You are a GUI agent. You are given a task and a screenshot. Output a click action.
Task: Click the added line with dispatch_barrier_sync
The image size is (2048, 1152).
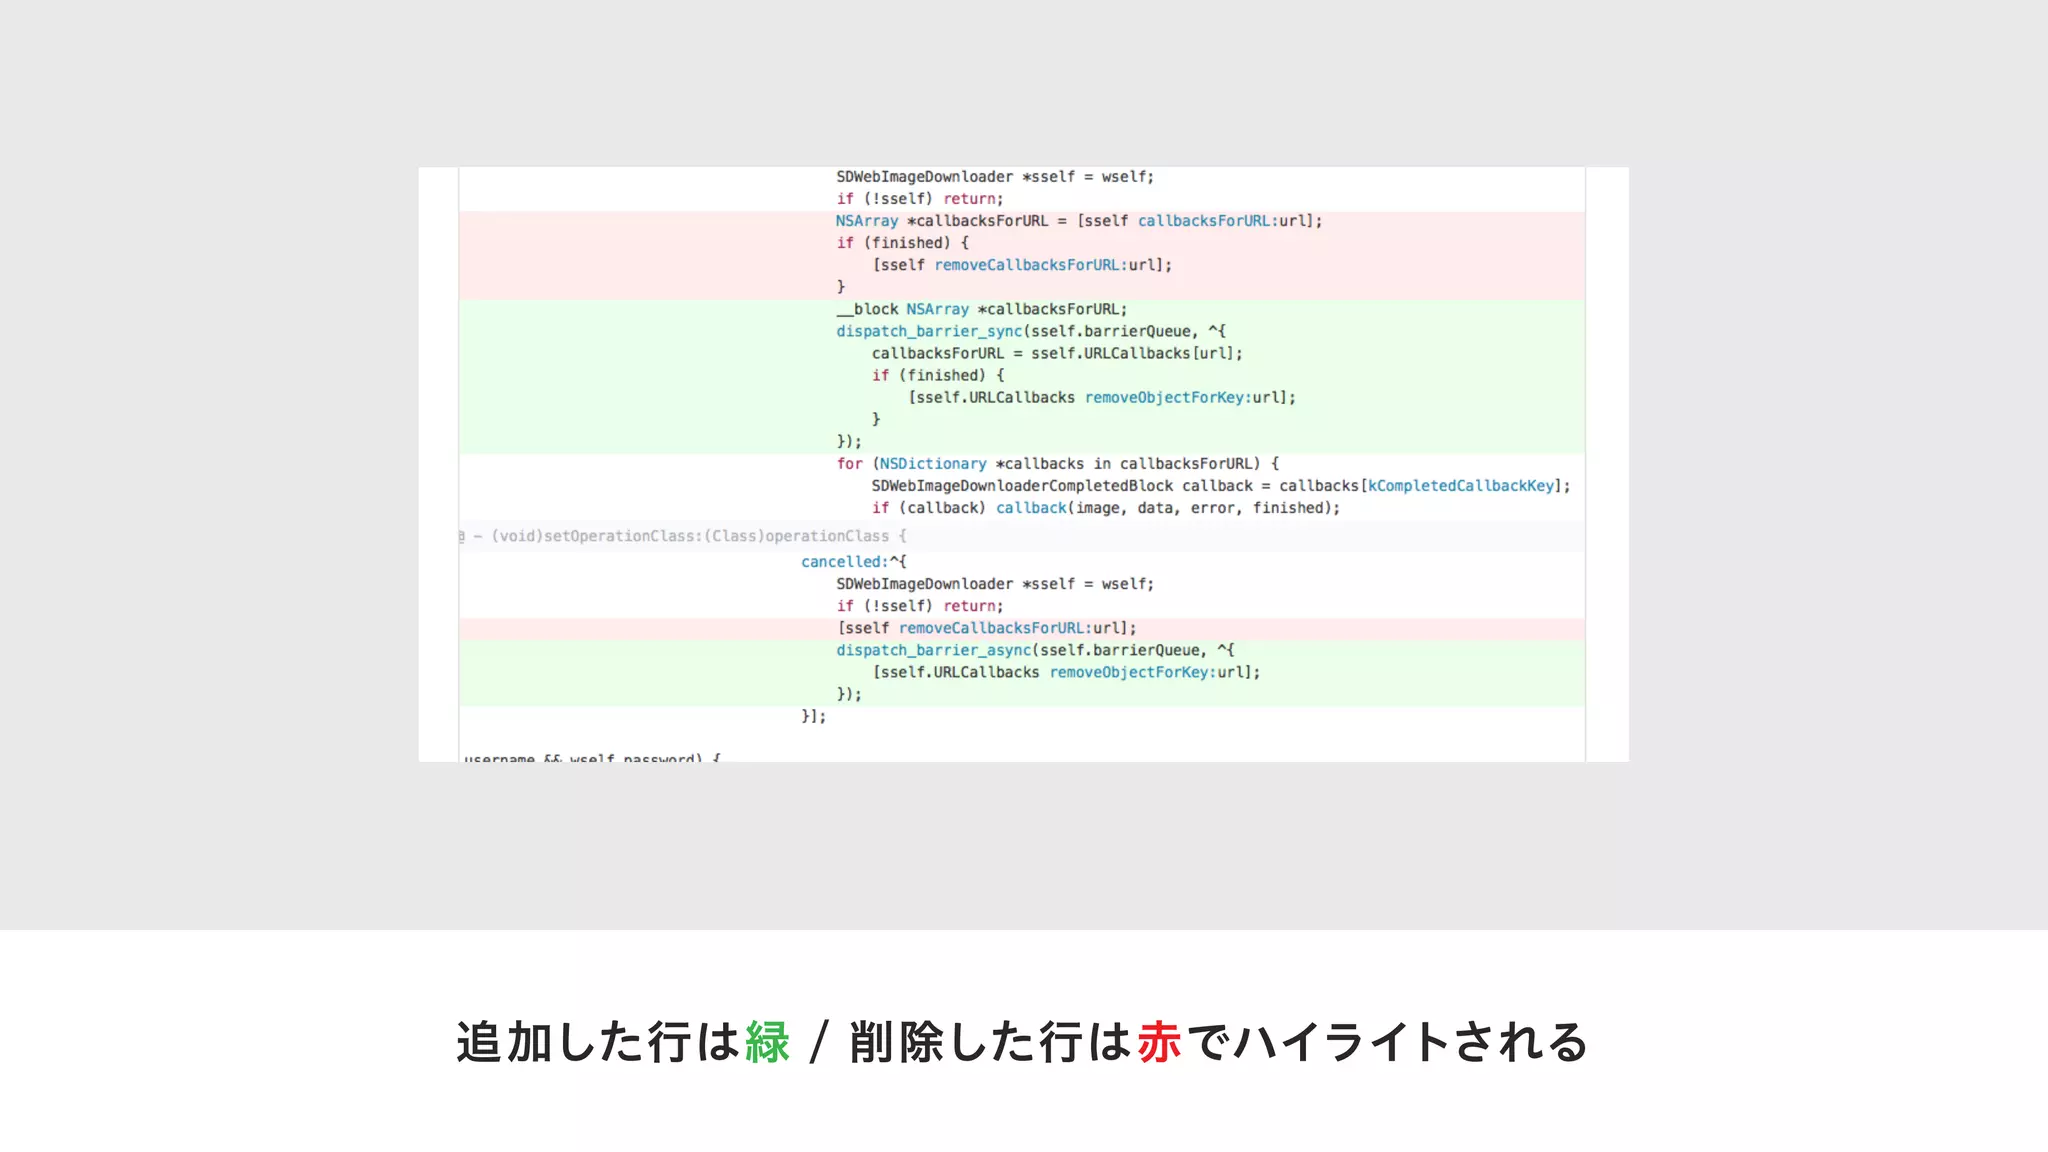tap(1031, 331)
